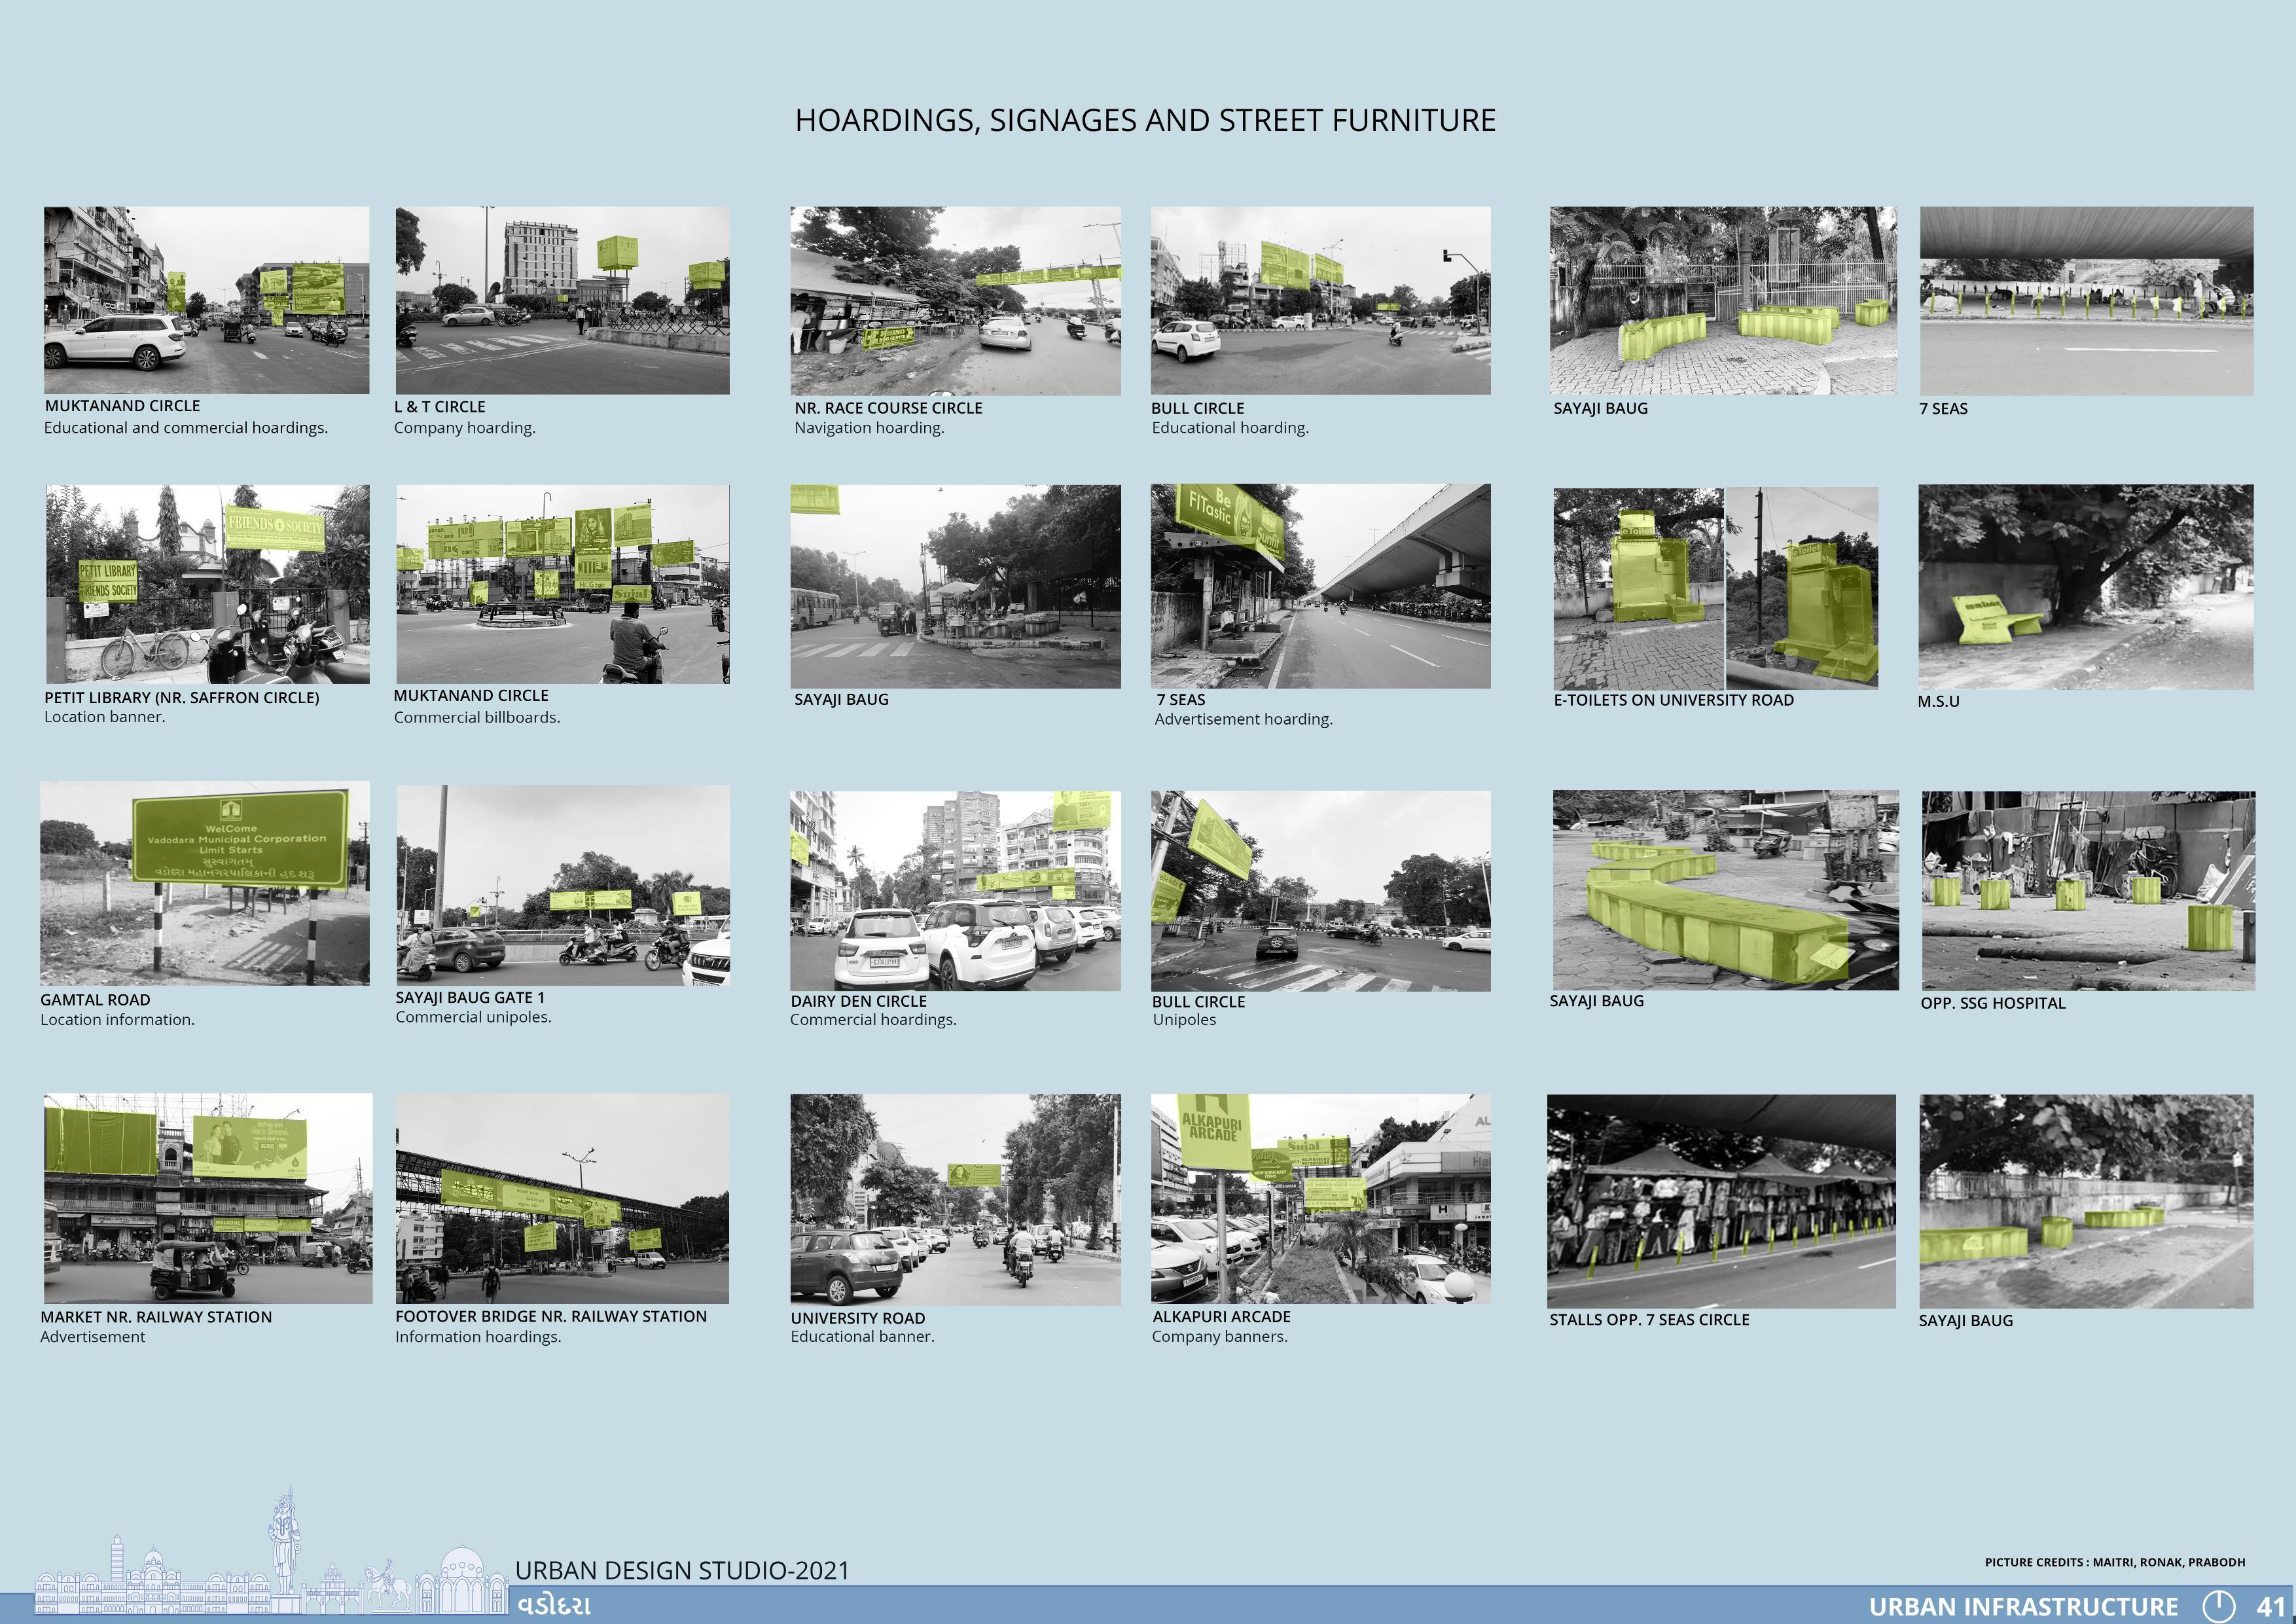Click the Muktanand Circle educational hoardings photo
Image resolution: width=2296 pixels, height=1624 pixels.
click(x=206, y=300)
